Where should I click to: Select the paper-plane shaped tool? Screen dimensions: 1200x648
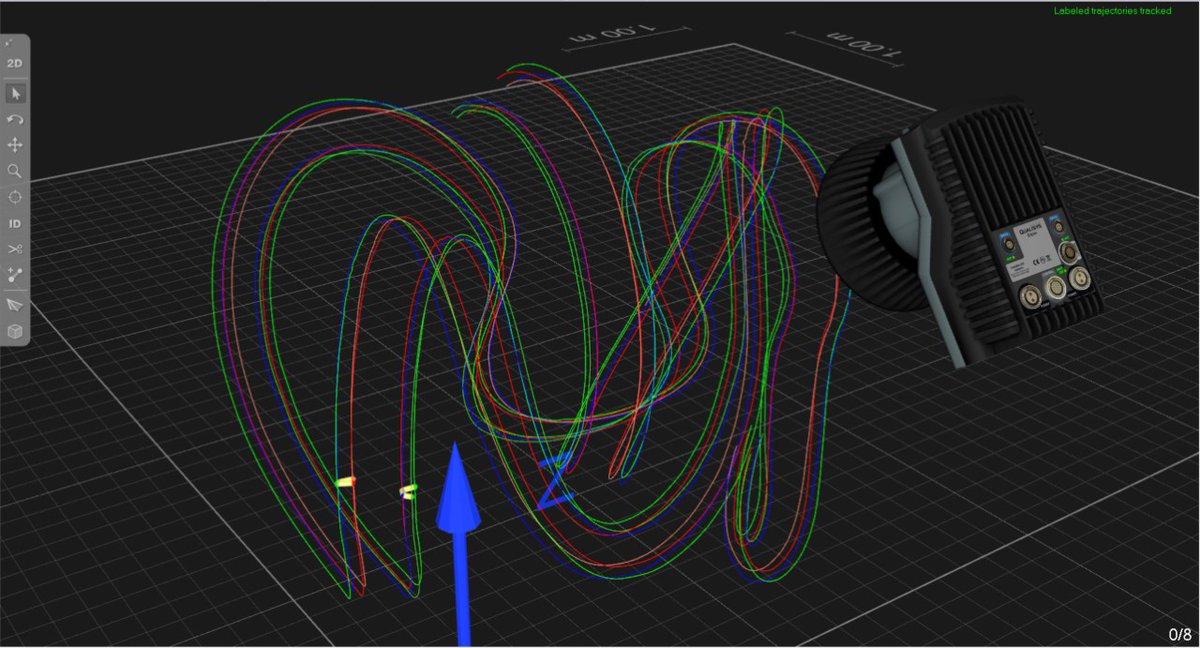tap(15, 304)
